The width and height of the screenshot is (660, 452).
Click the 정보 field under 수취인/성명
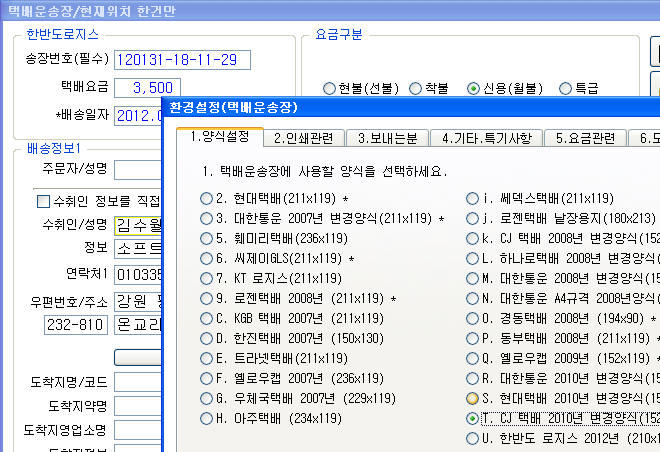[138, 249]
